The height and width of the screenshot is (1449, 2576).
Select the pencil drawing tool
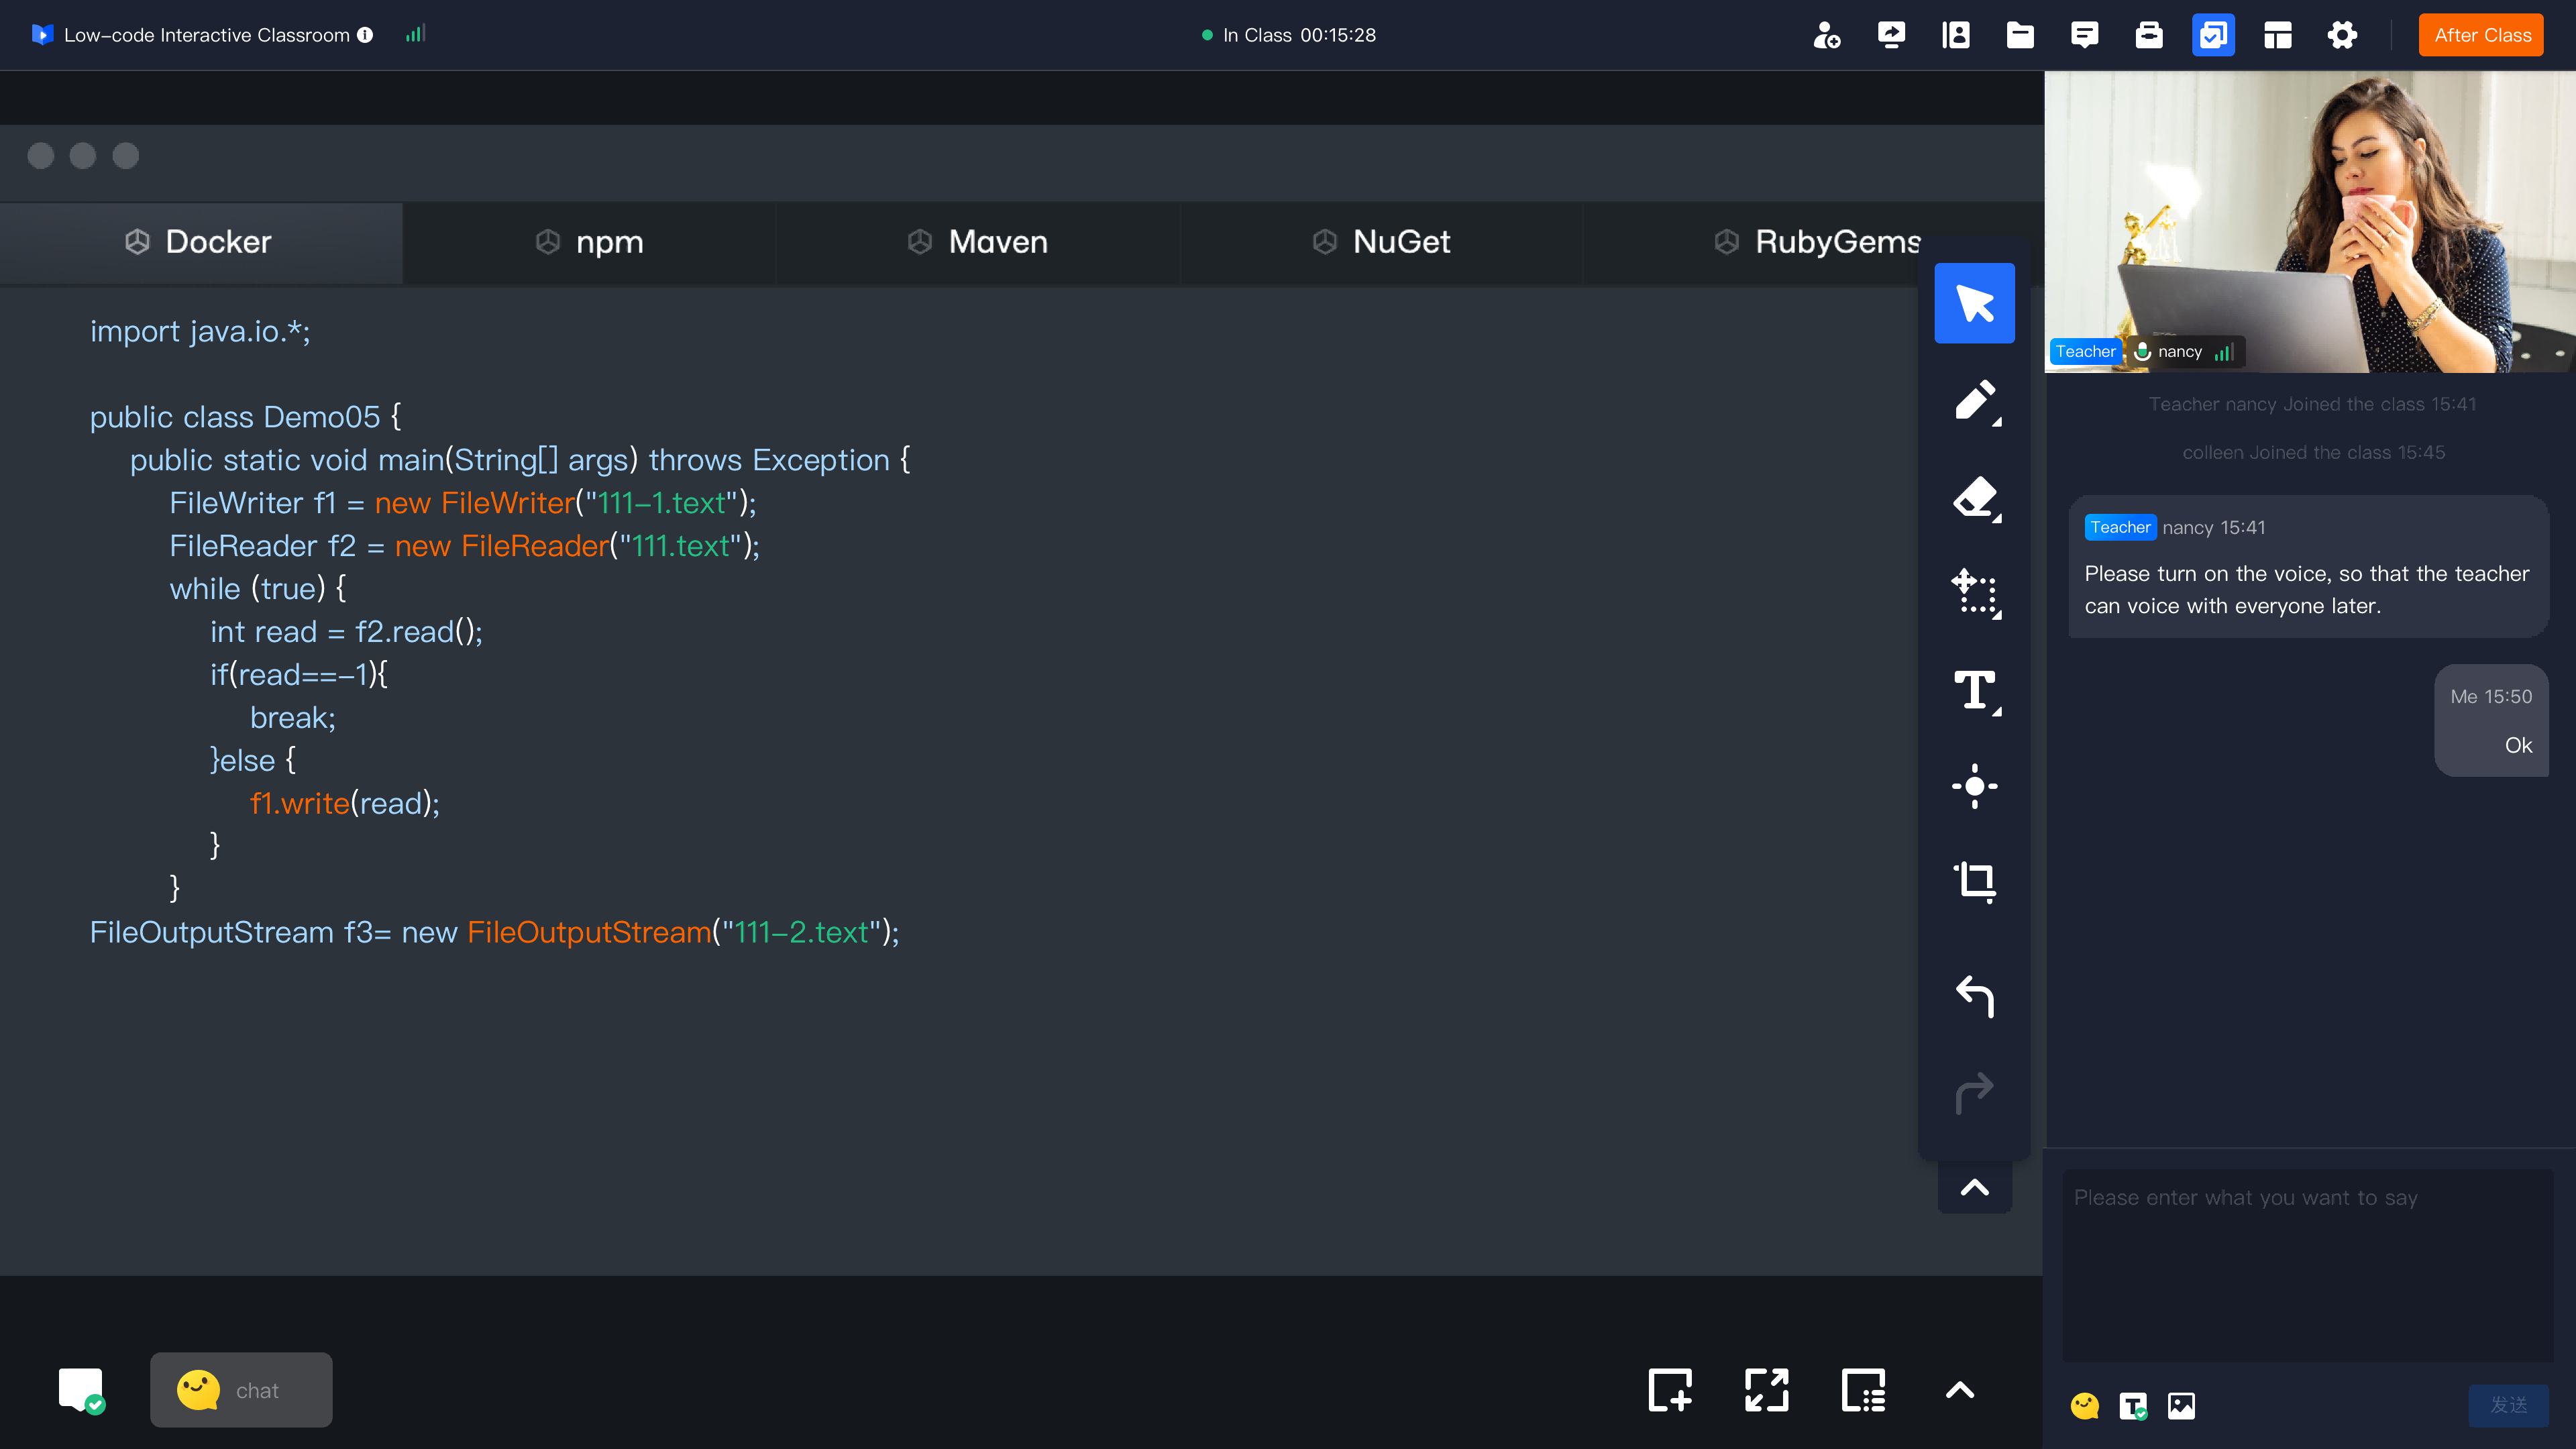pos(1974,401)
